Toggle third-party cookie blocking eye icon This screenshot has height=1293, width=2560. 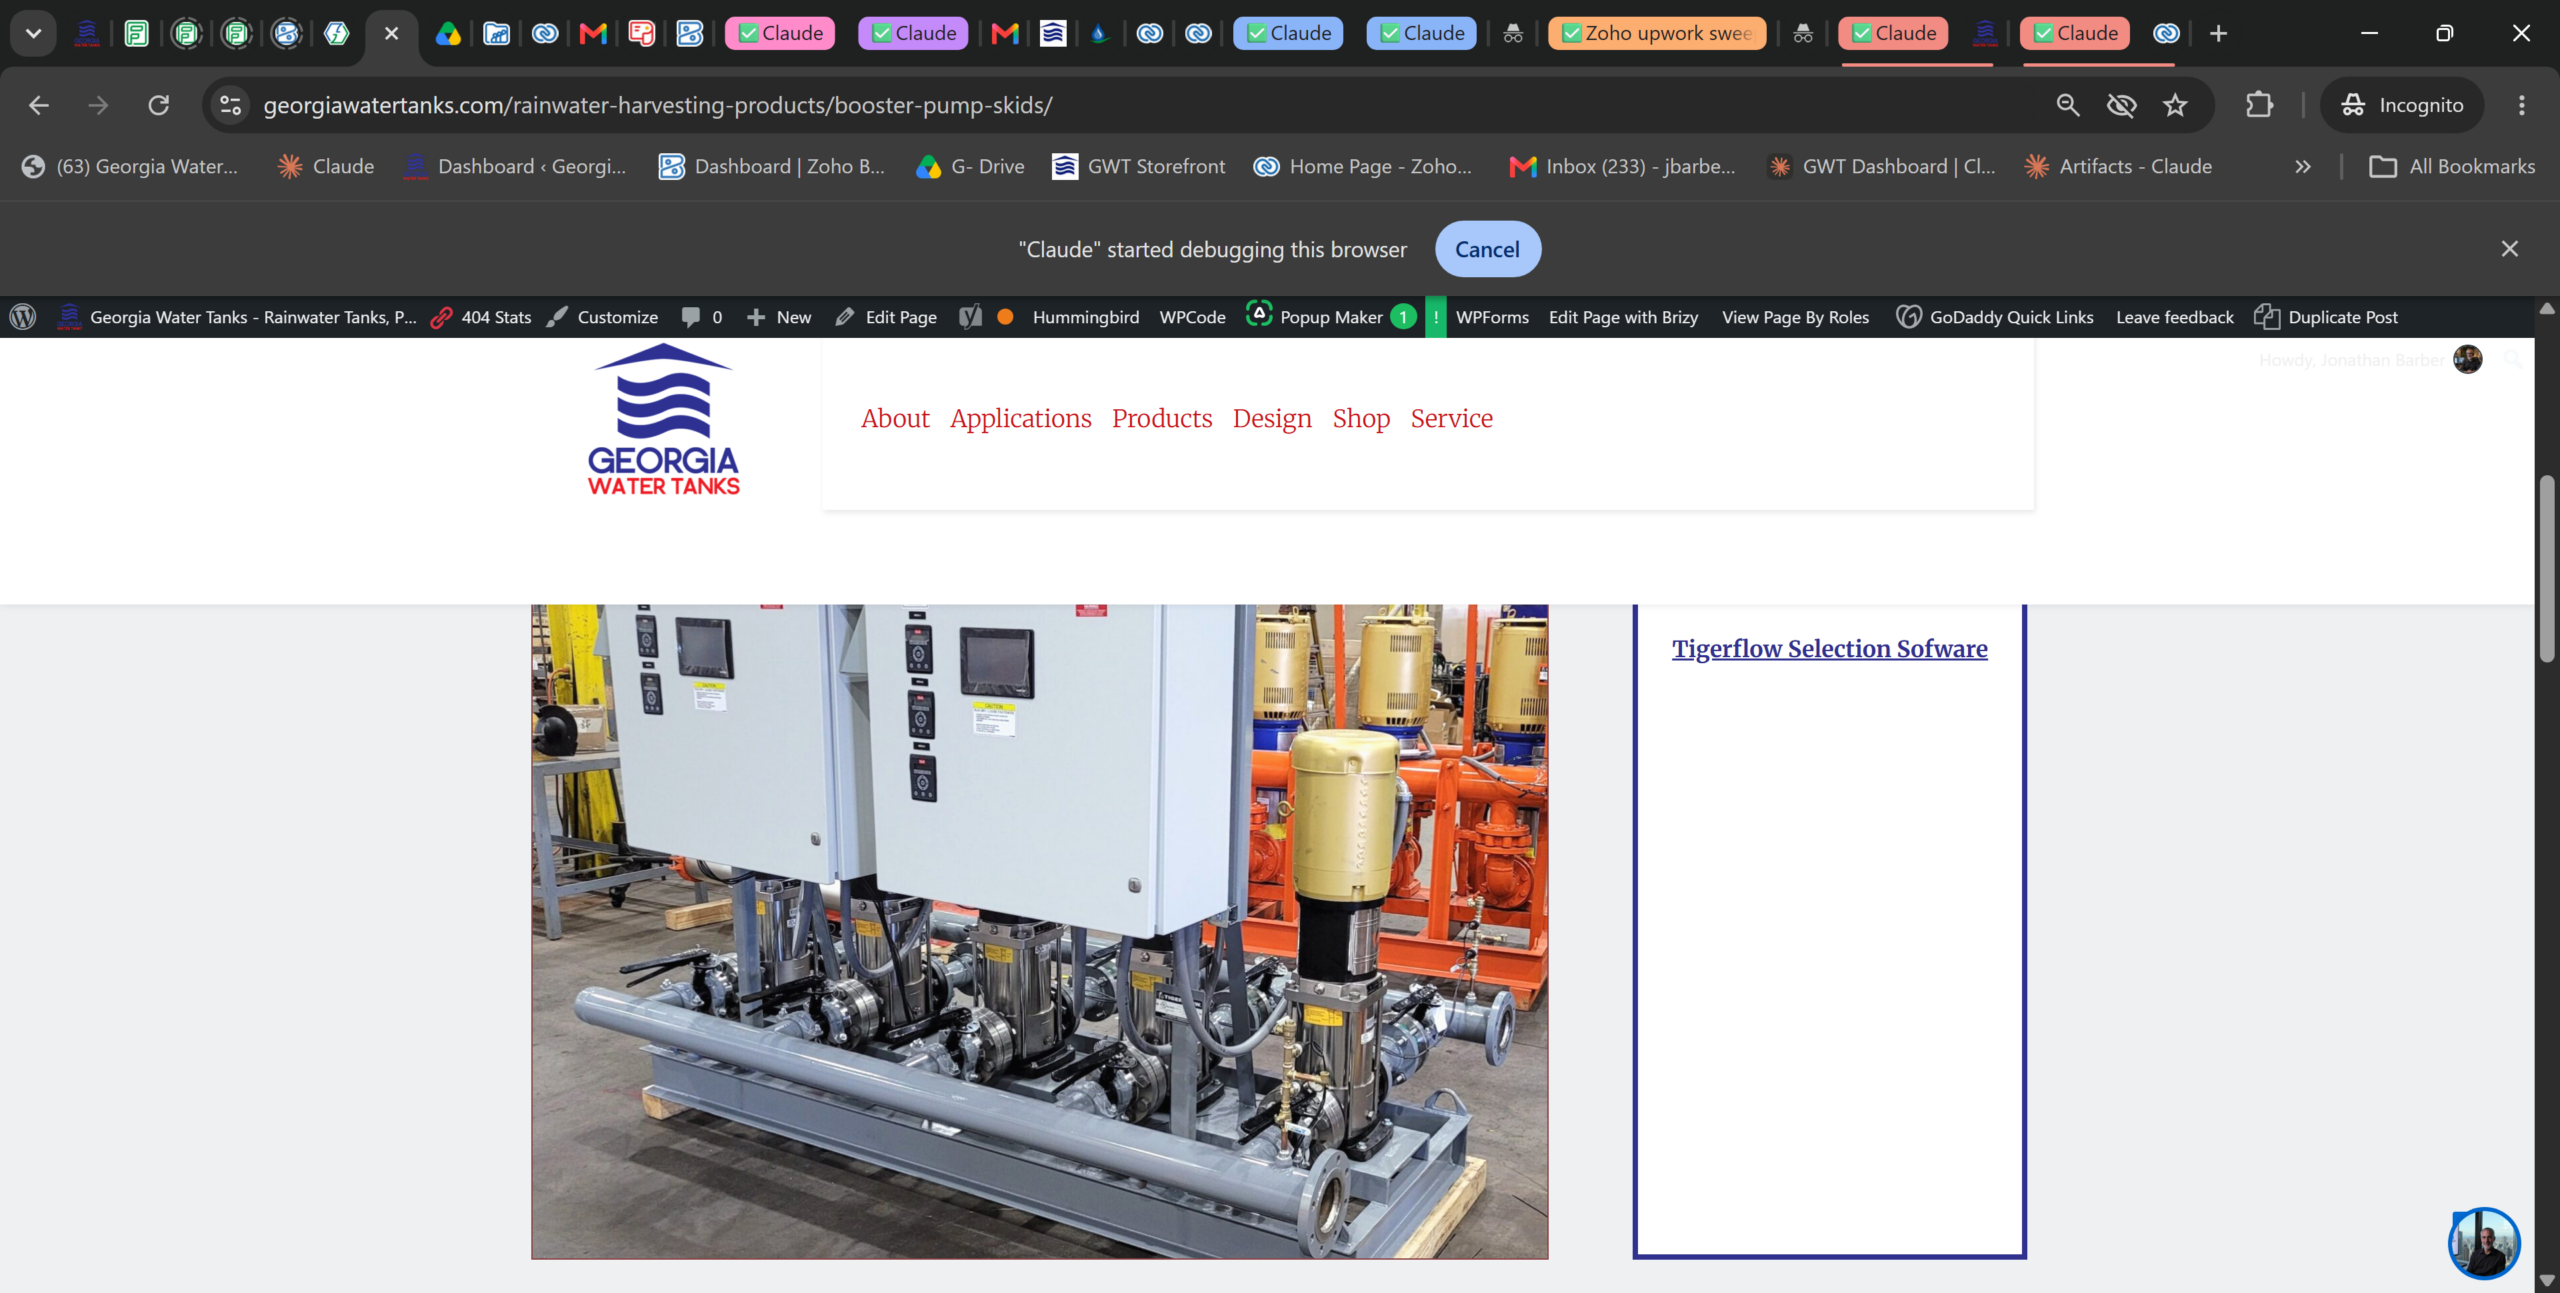[x=2121, y=105]
